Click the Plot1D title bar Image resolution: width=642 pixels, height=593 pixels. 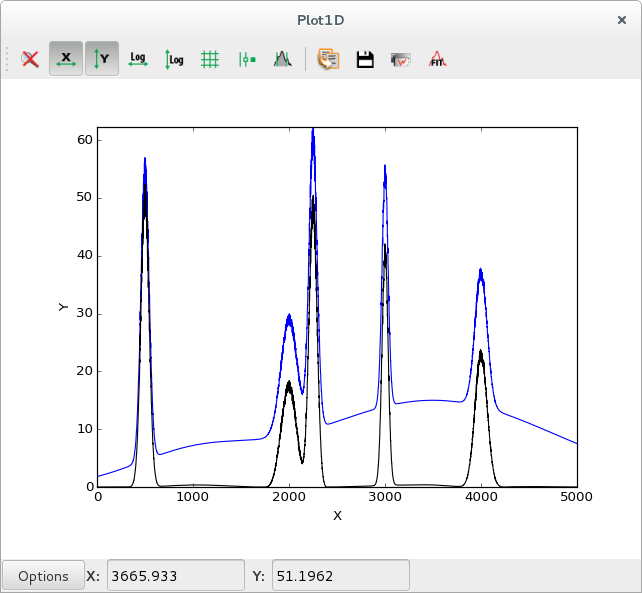[x=320, y=19]
